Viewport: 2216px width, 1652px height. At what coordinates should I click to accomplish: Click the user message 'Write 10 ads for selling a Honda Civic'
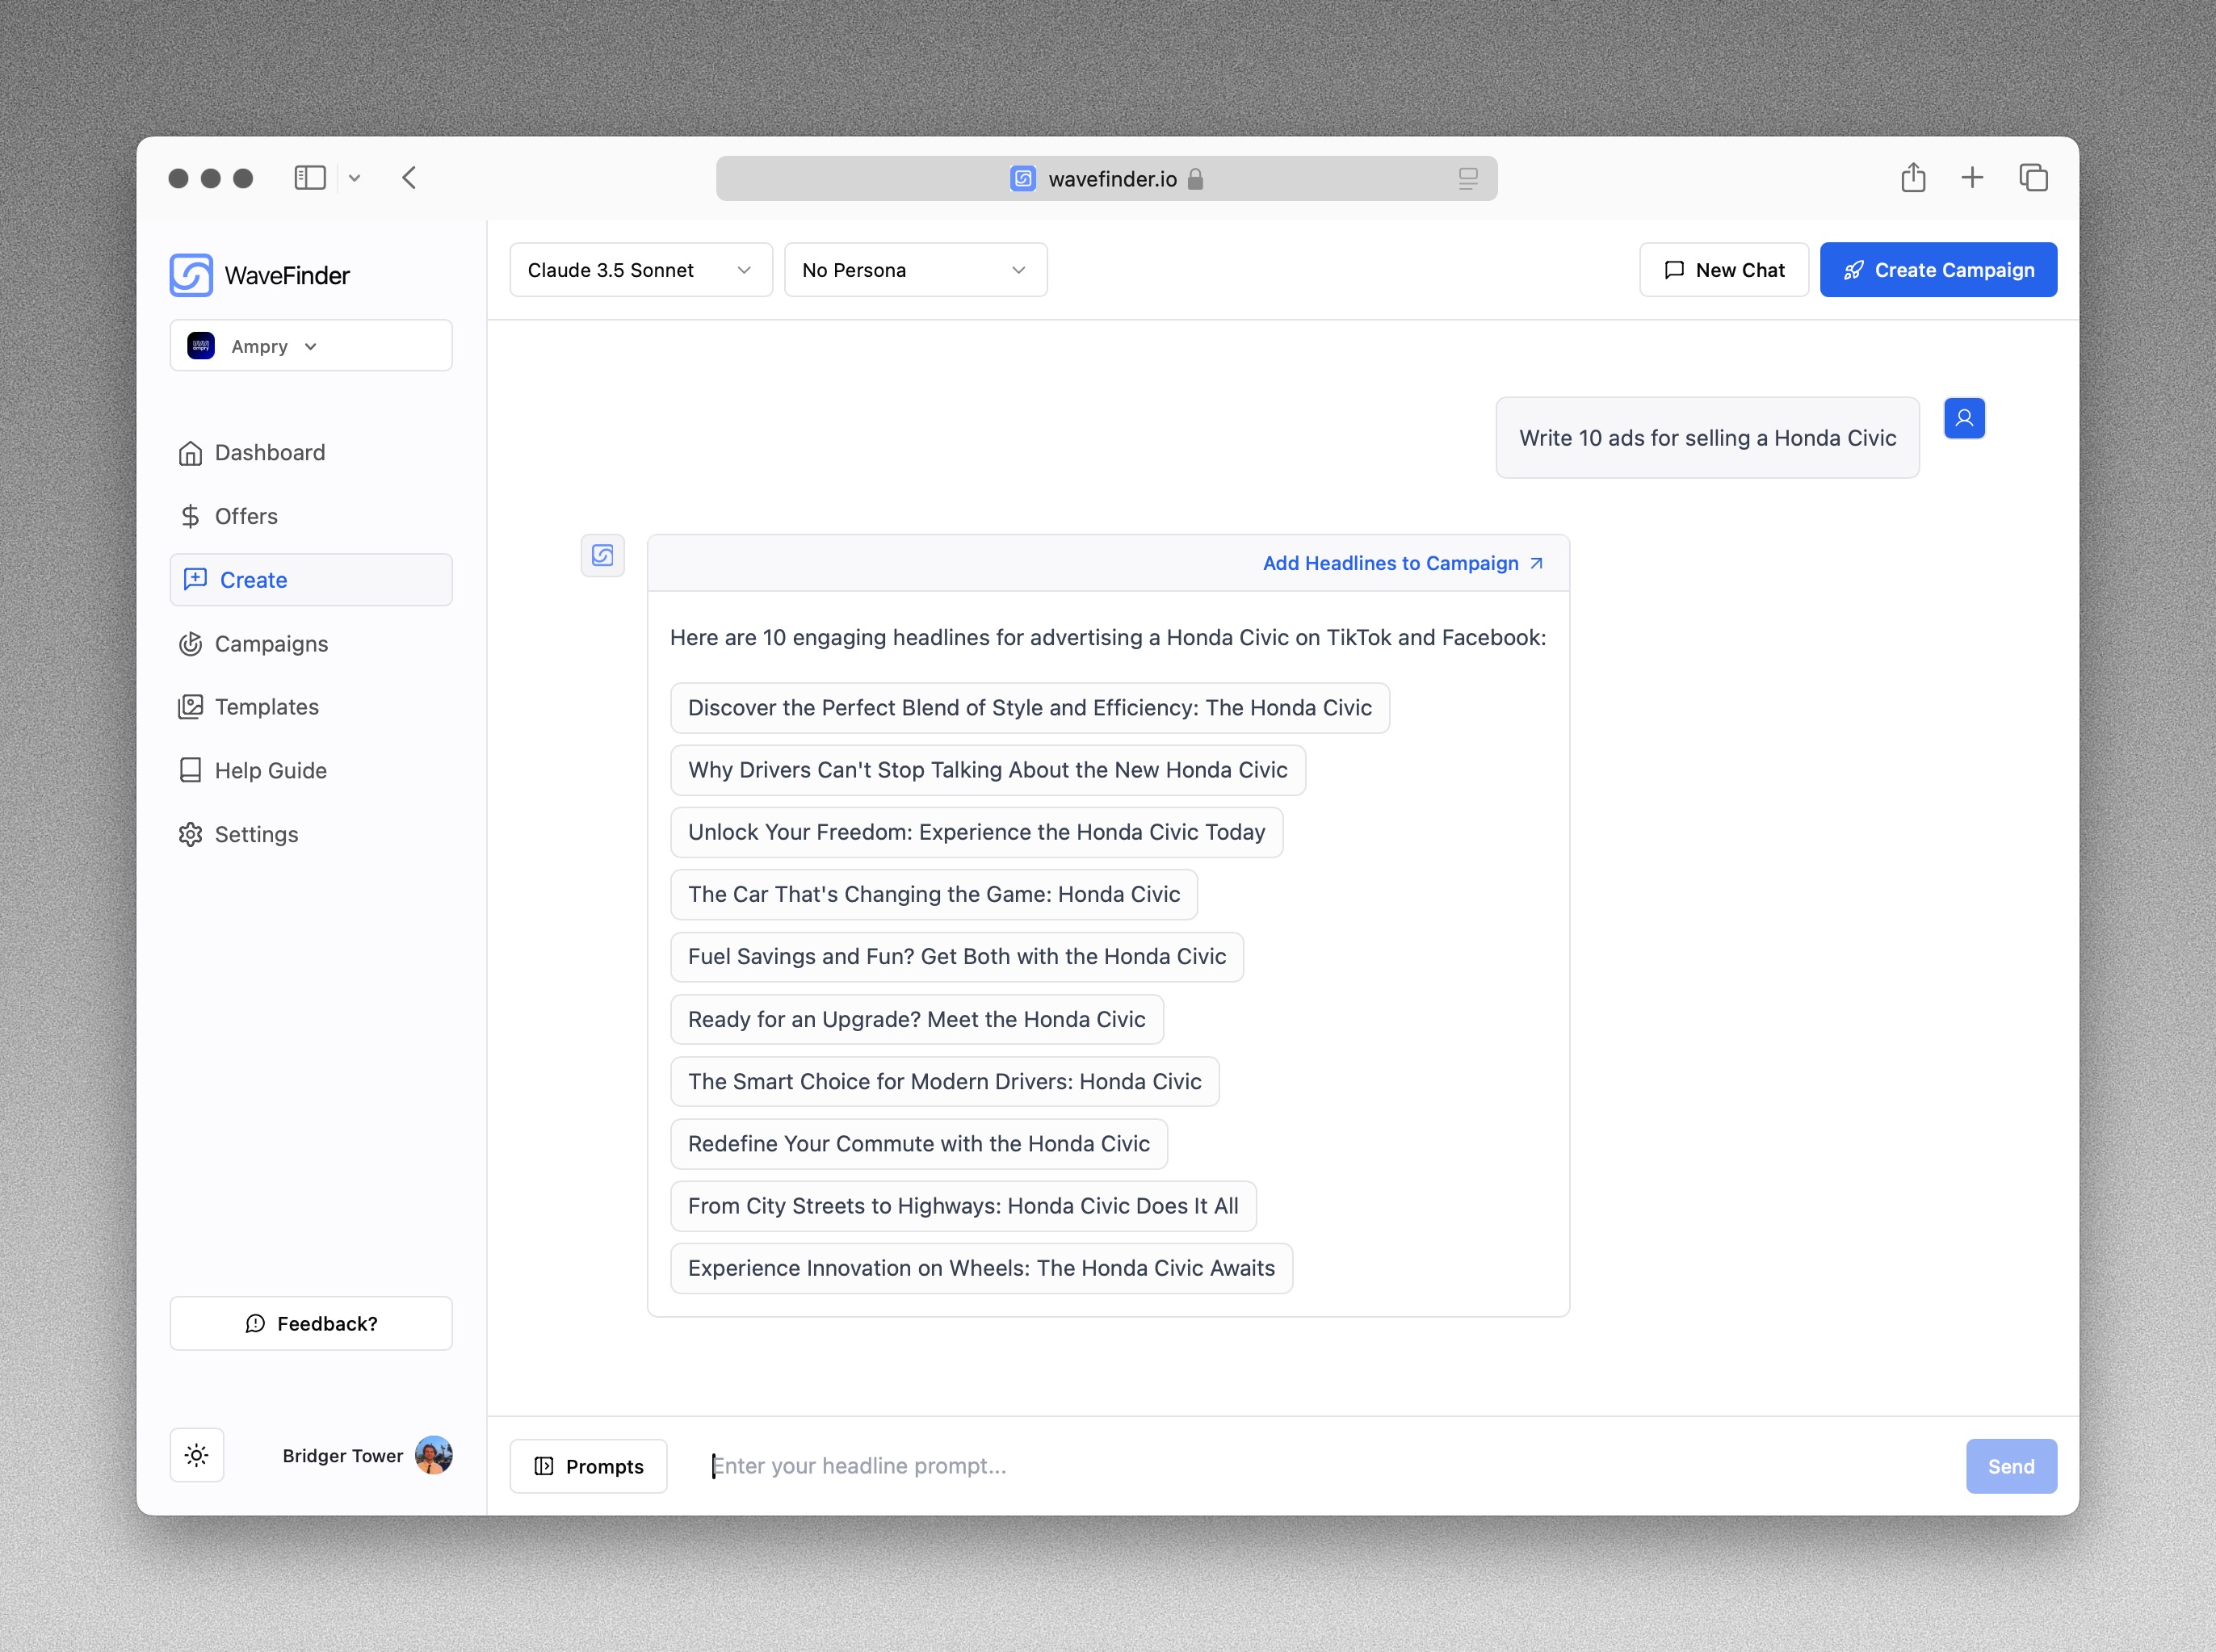[x=1707, y=438]
